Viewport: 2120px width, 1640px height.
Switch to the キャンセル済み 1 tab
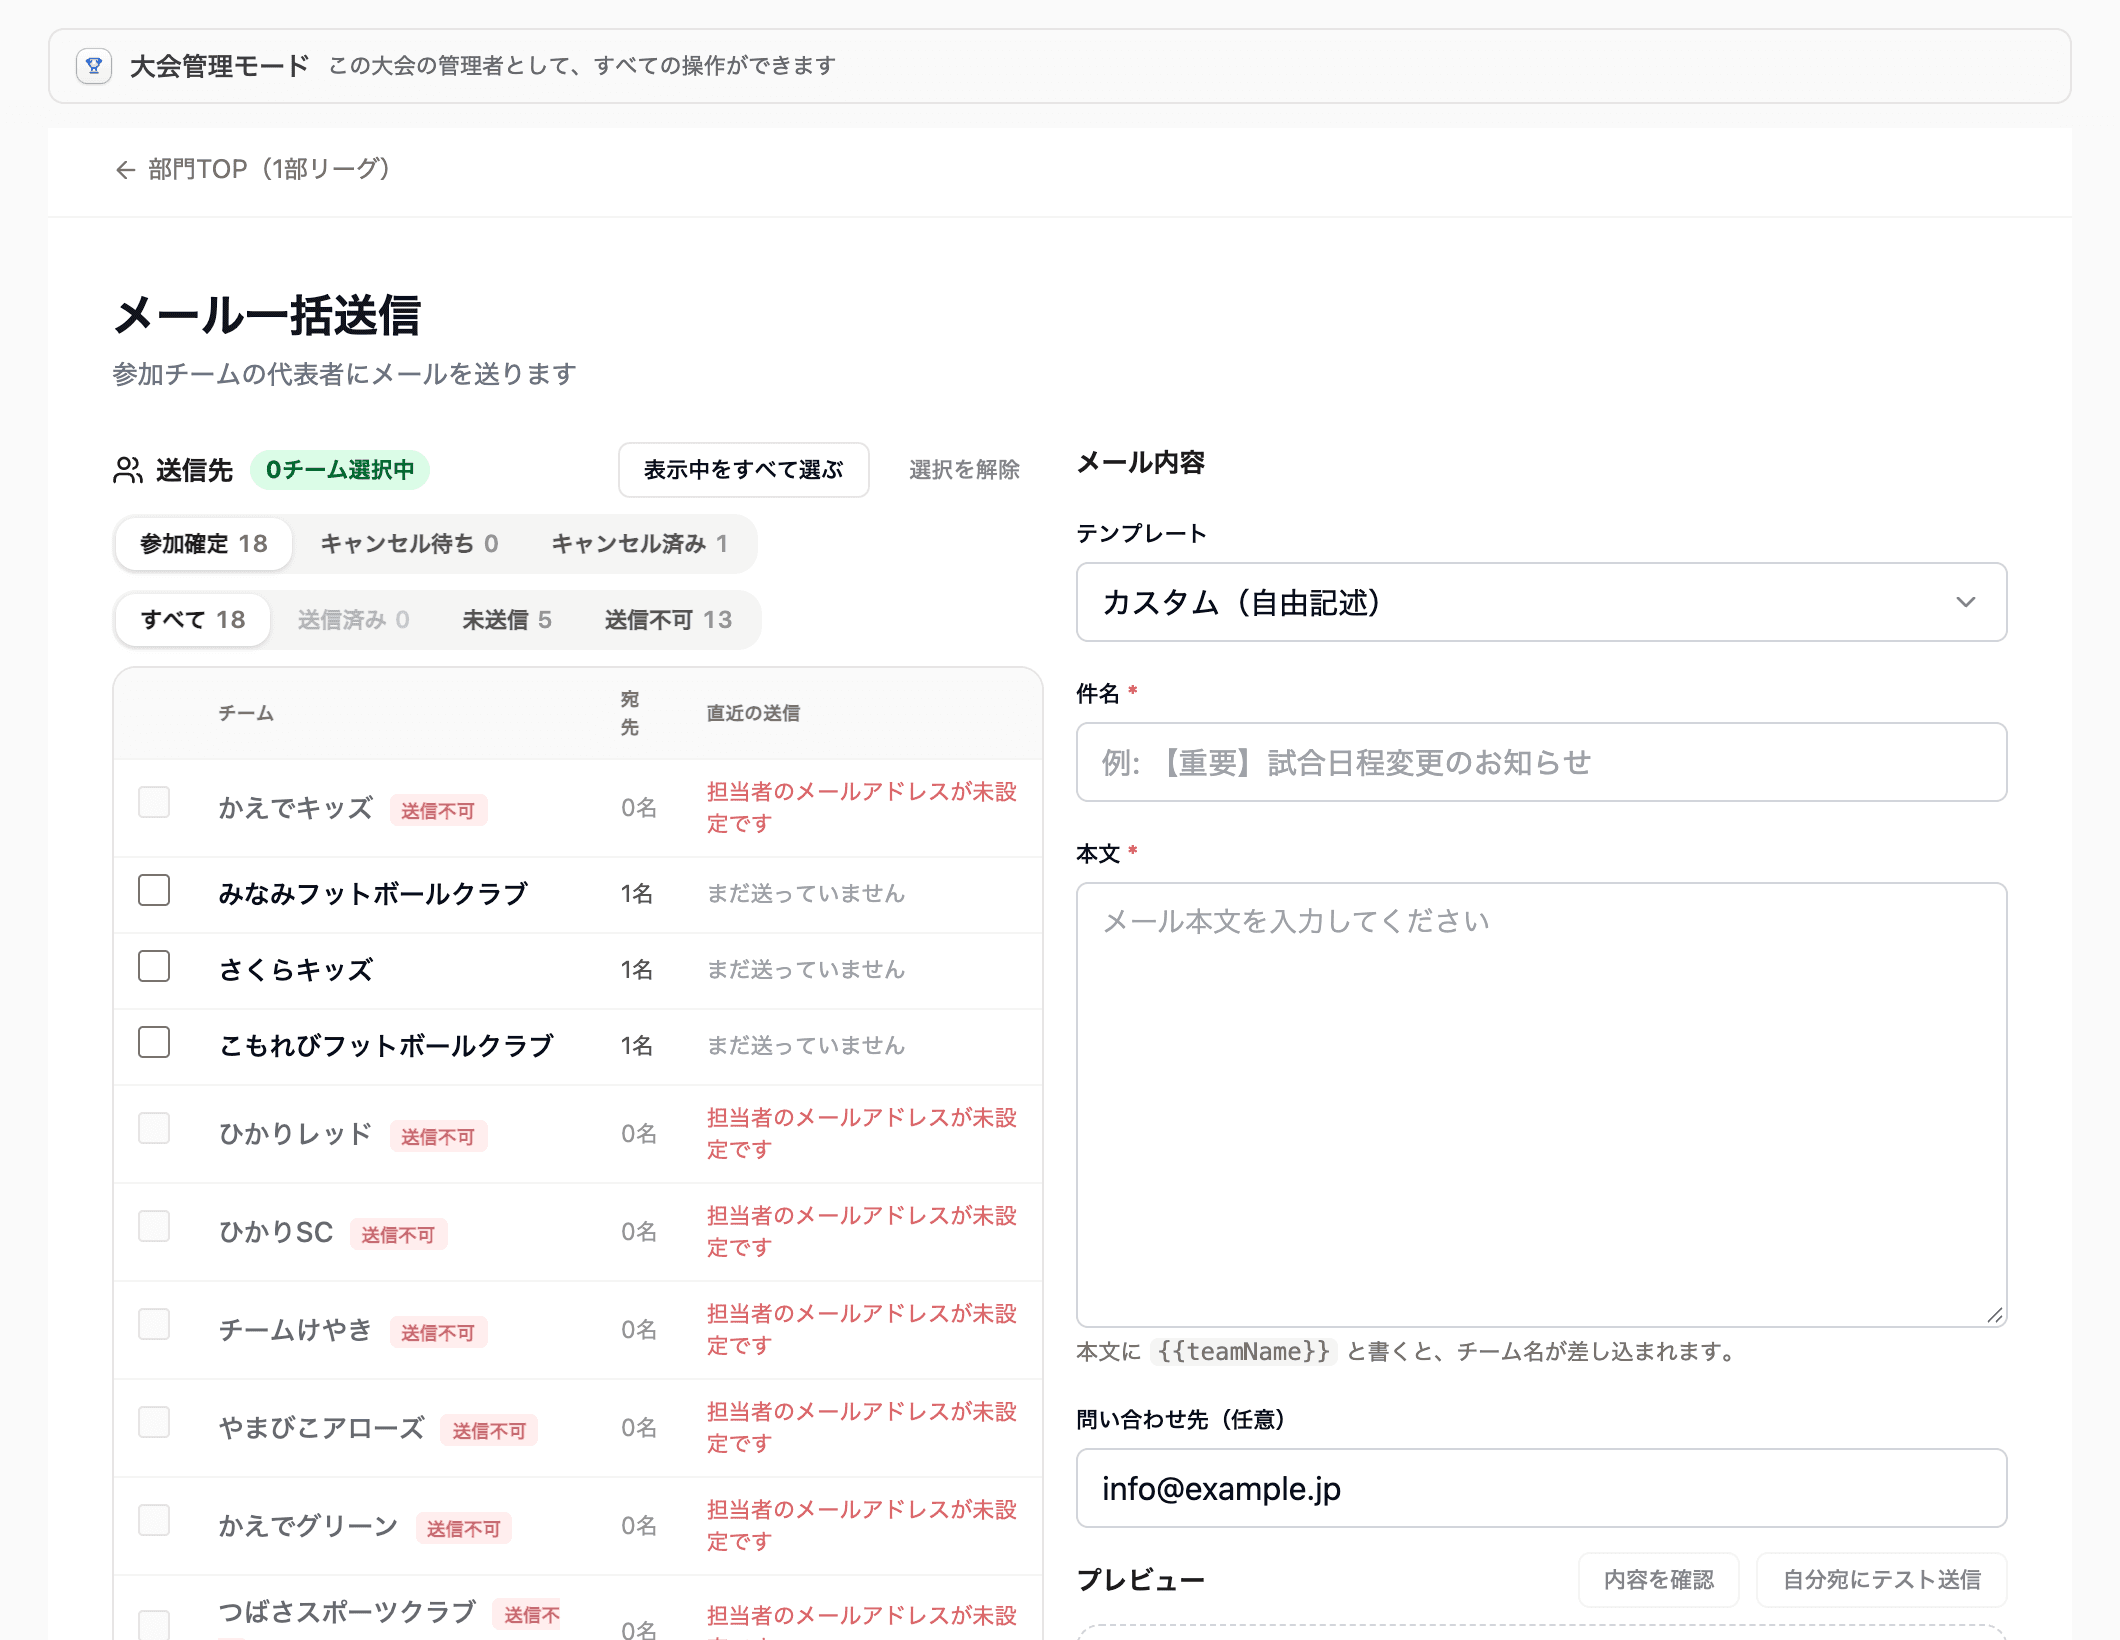pyautogui.click(x=640, y=544)
